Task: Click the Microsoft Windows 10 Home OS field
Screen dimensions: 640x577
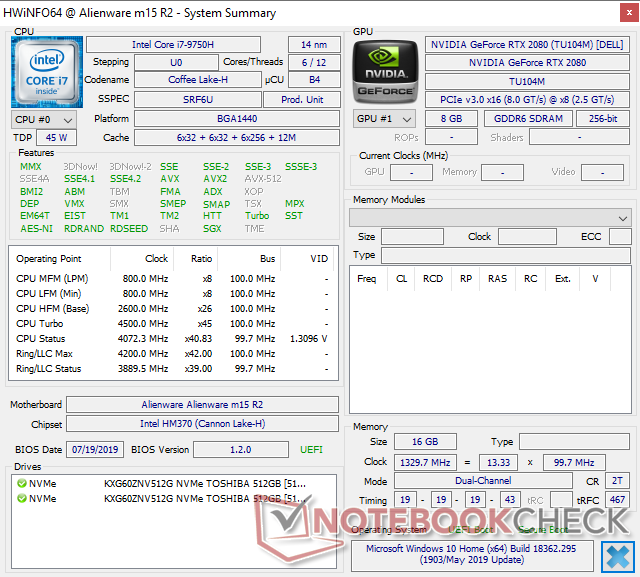Action: tap(471, 554)
